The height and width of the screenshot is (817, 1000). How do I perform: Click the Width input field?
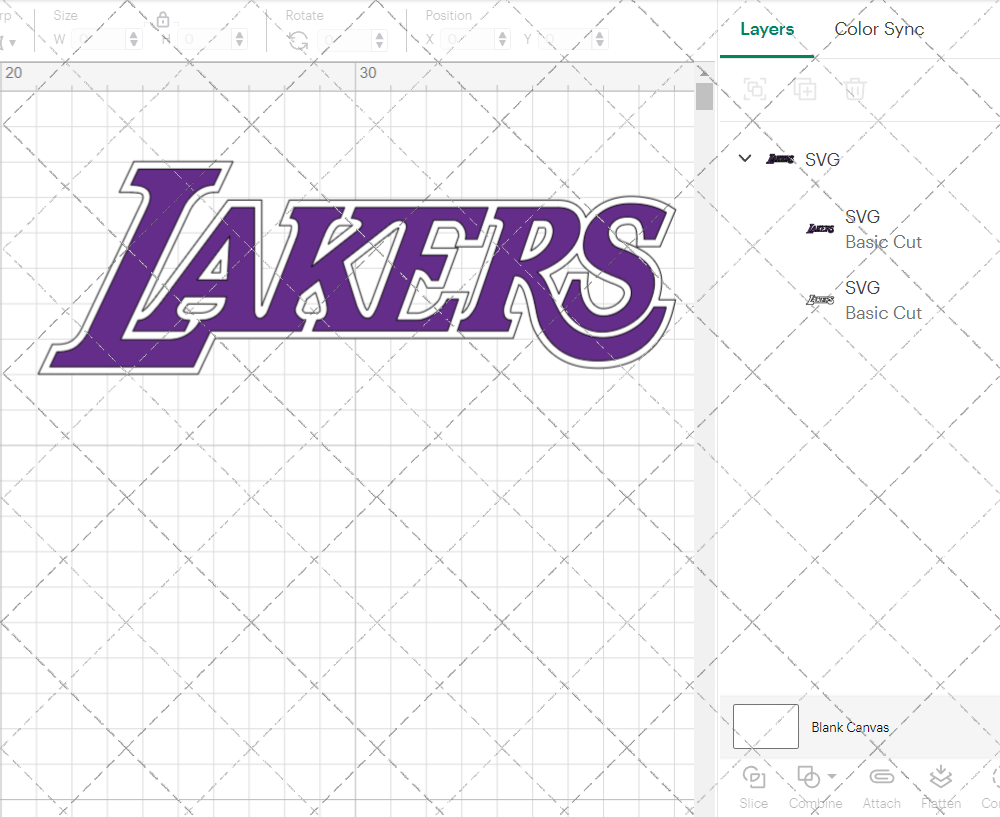tap(99, 40)
